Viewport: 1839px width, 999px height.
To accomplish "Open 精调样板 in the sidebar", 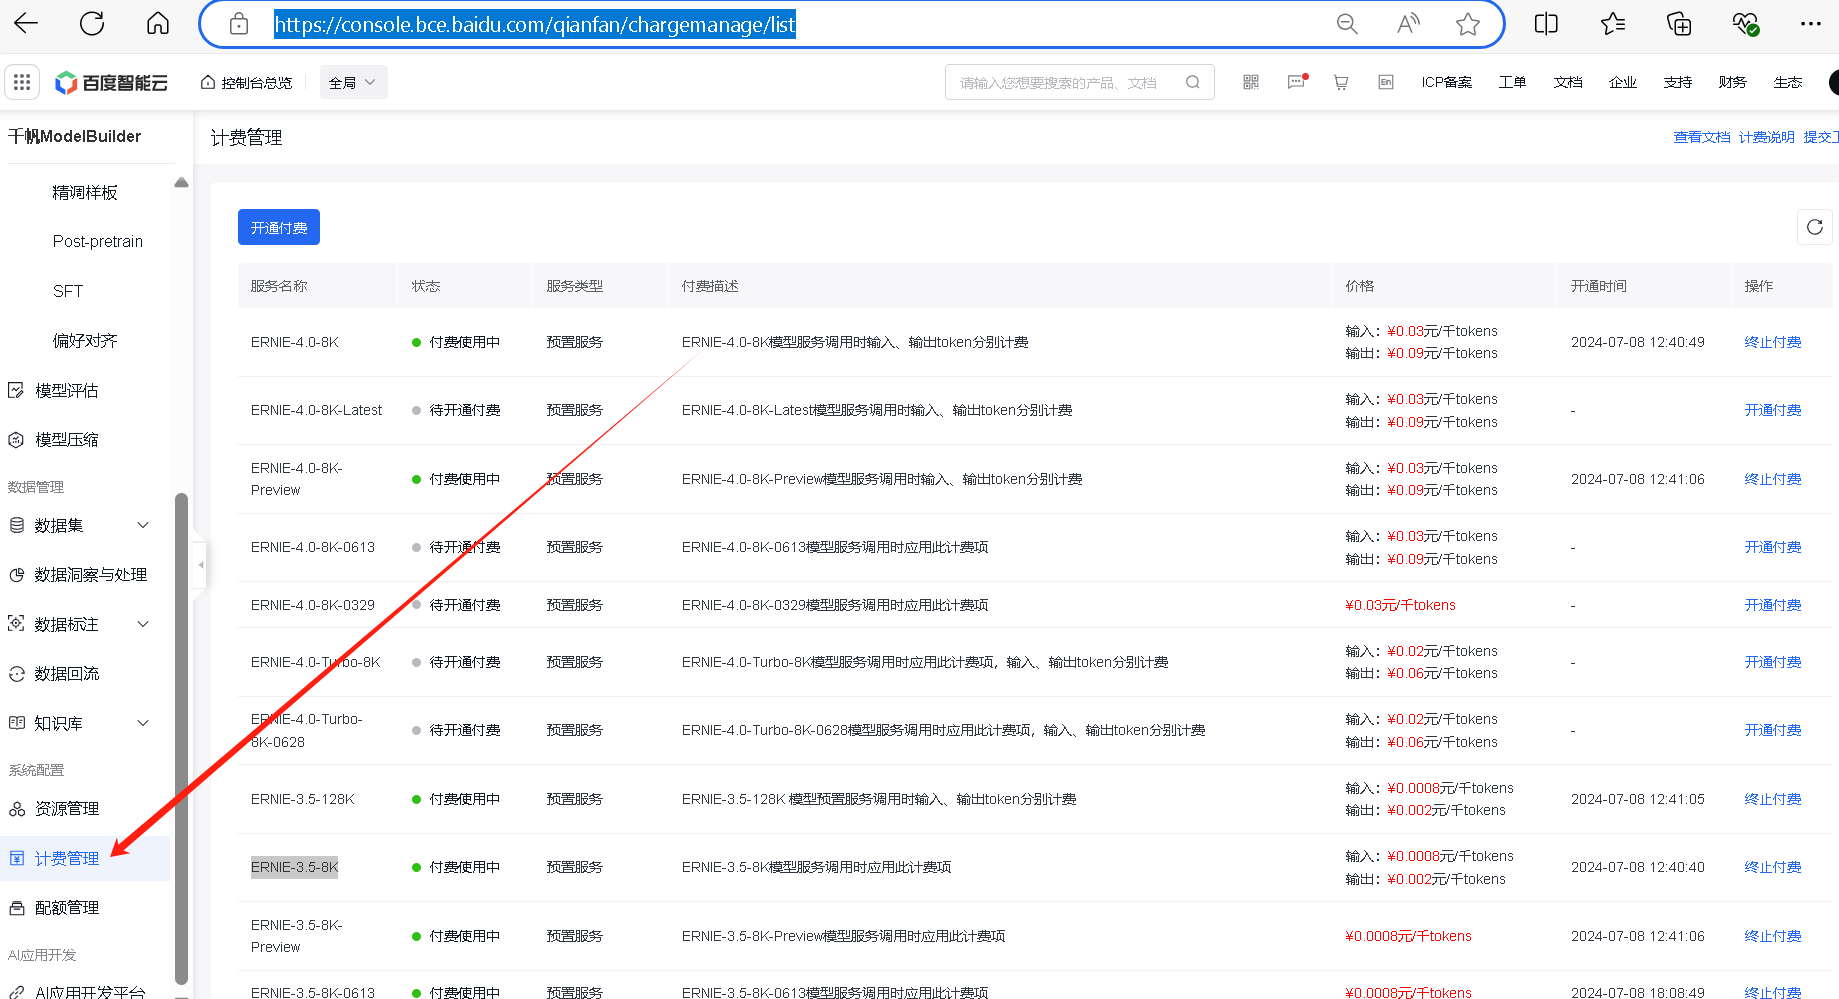I will pyautogui.click(x=85, y=192).
